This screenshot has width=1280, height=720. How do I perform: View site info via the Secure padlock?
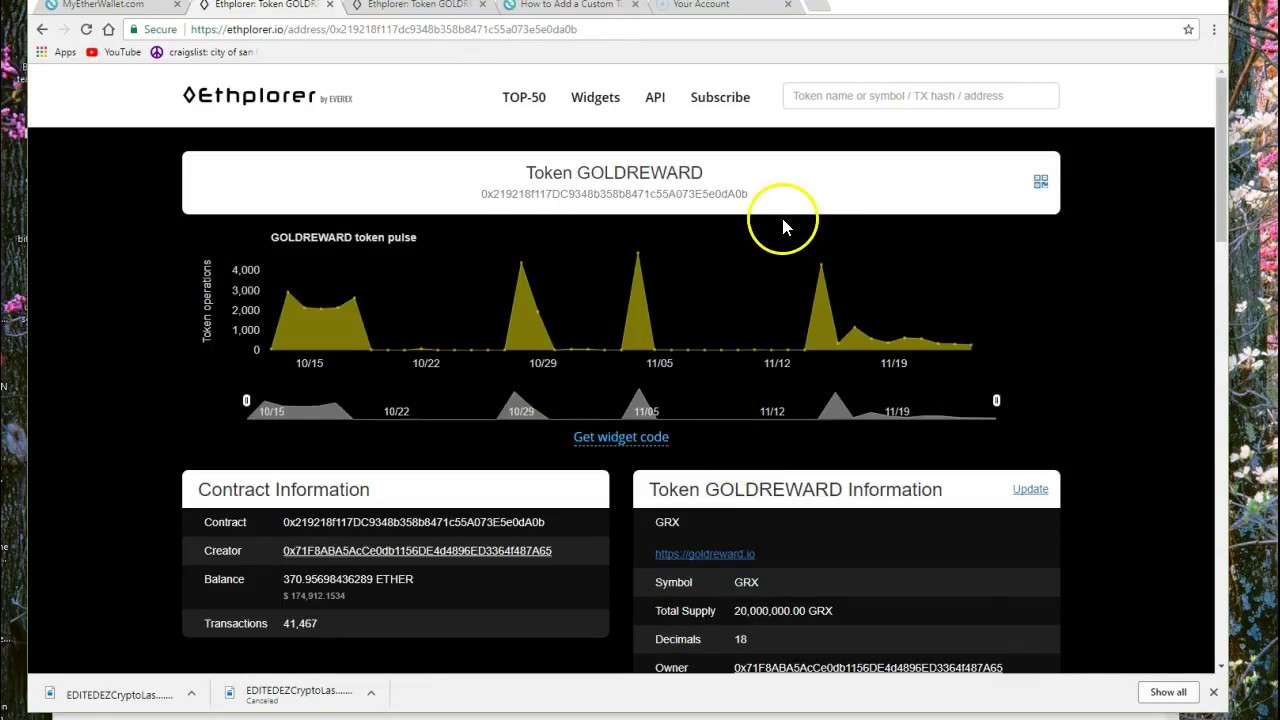pyautogui.click(x=153, y=29)
